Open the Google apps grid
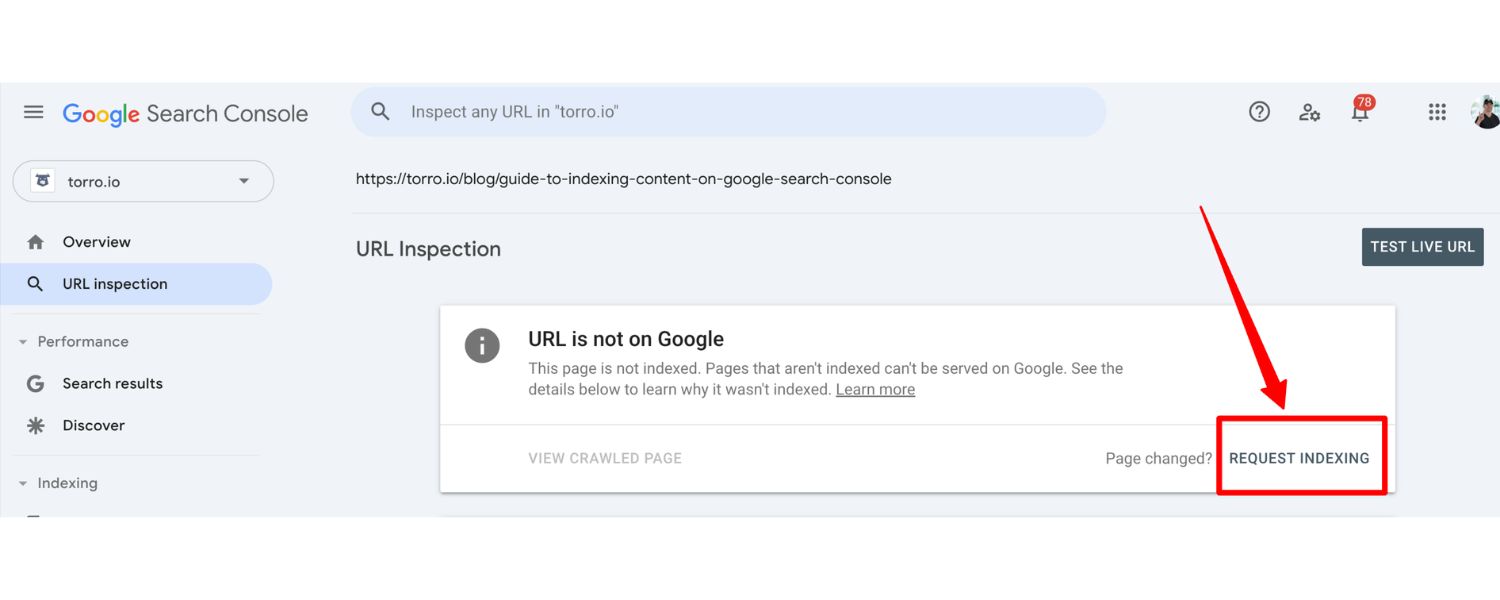Viewport: 1500px width, 600px height. 1437,112
